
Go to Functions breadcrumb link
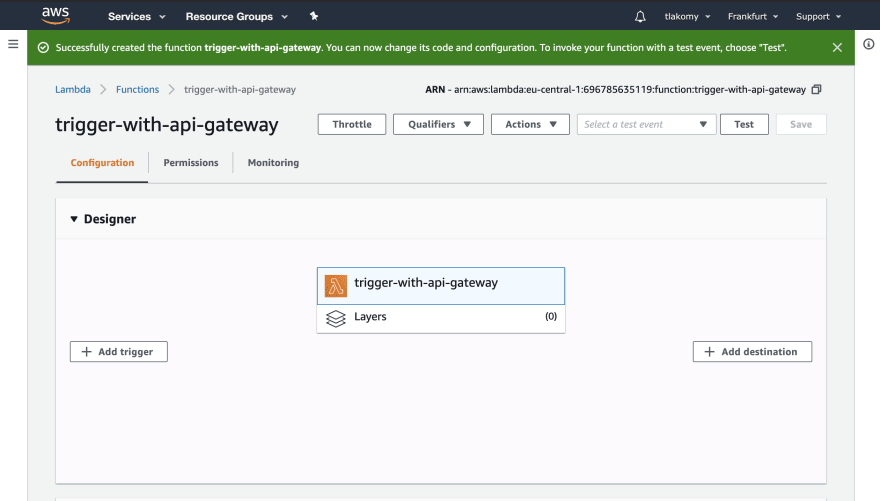pyautogui.click(x=138, y=89)
